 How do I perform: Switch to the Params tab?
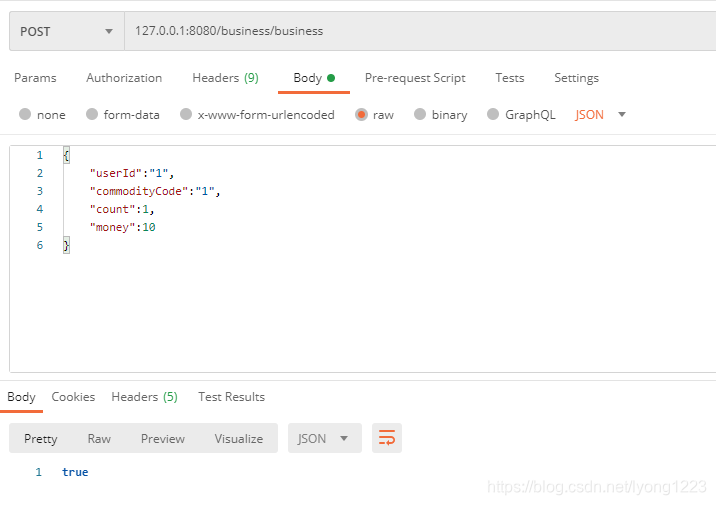click(35, 78)
